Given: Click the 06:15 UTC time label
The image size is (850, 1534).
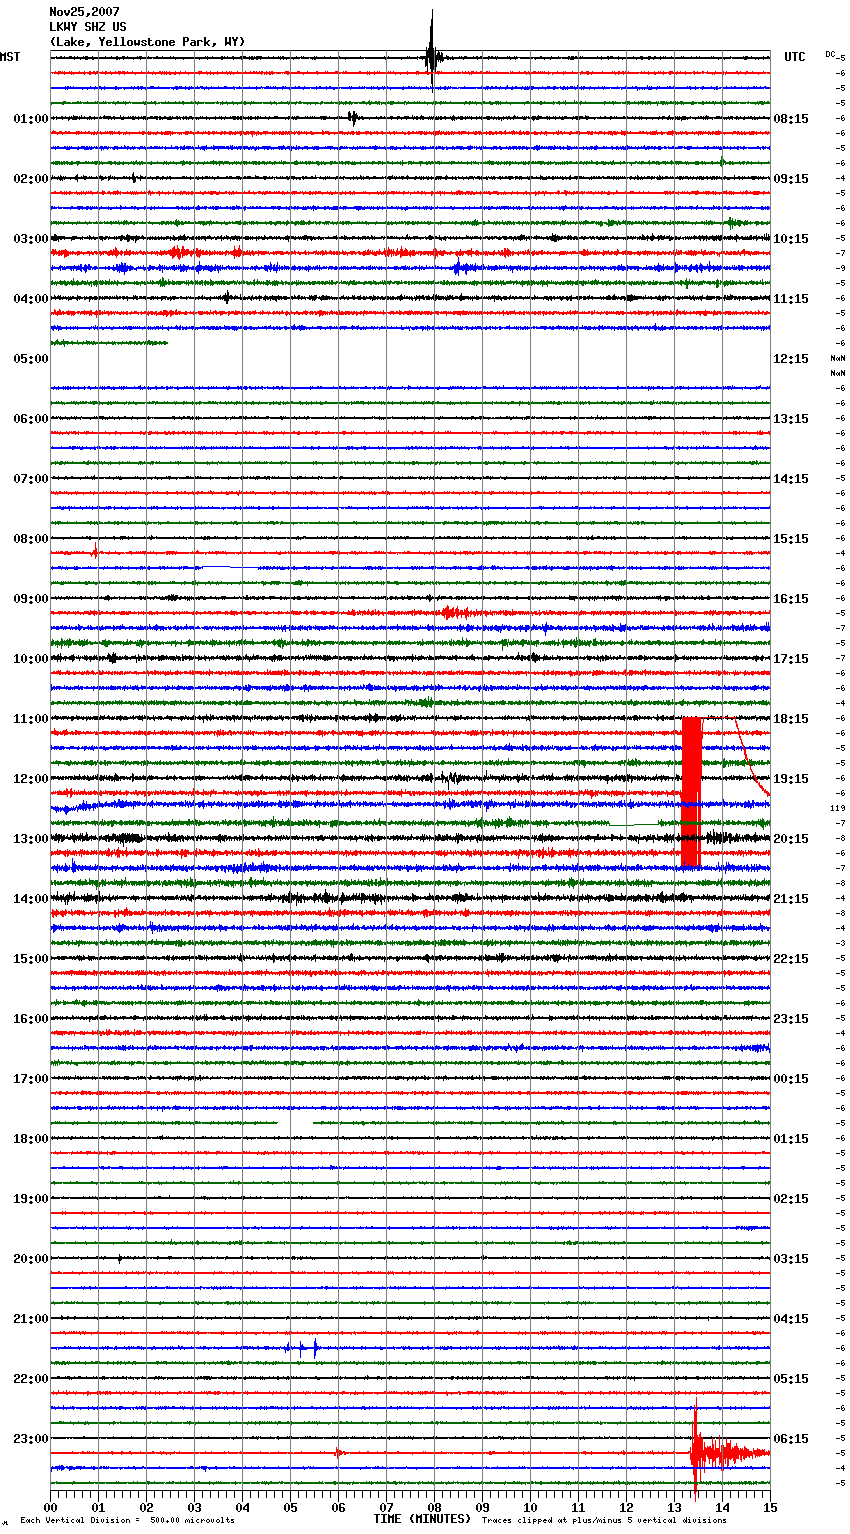Looking at the screenshot, I should click(791, 1439).
